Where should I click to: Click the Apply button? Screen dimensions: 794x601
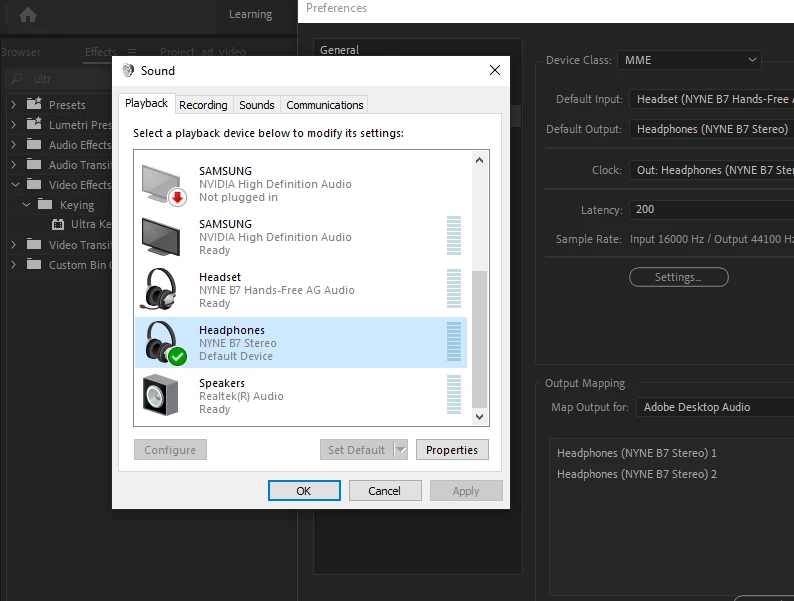click(x=466, y=491)
